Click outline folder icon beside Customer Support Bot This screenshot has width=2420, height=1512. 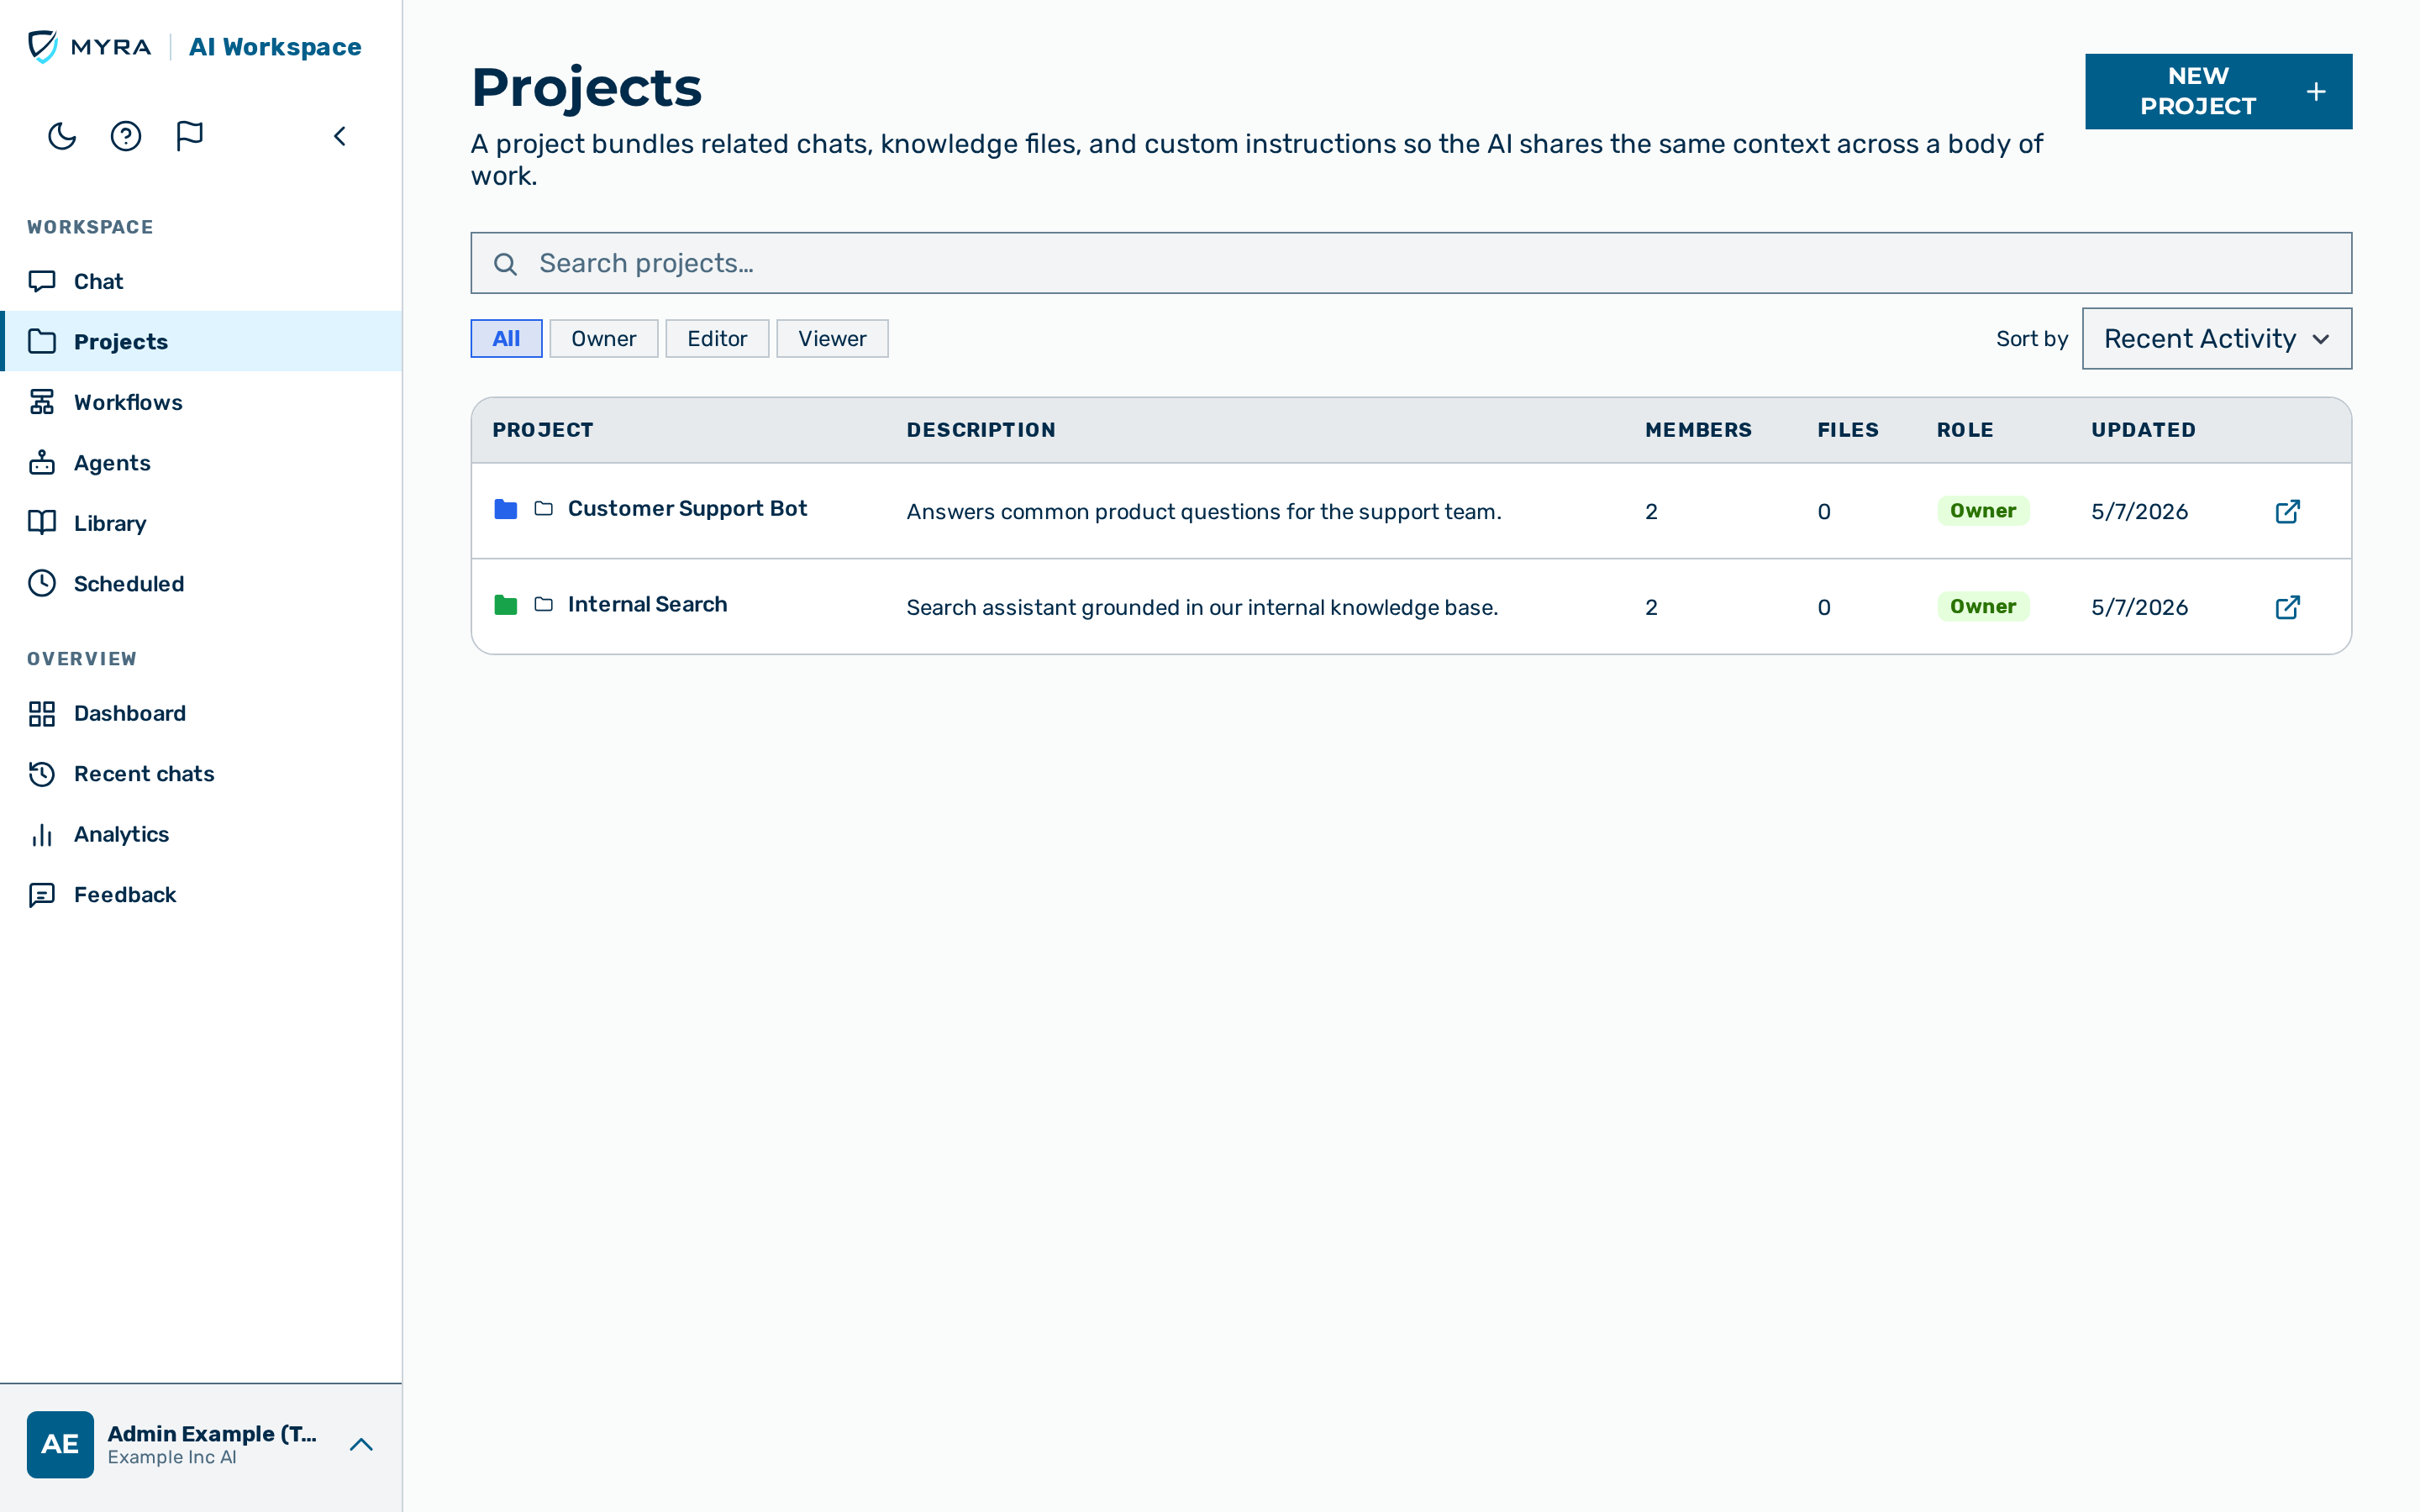pyautogui.click(x=544, y=509)
